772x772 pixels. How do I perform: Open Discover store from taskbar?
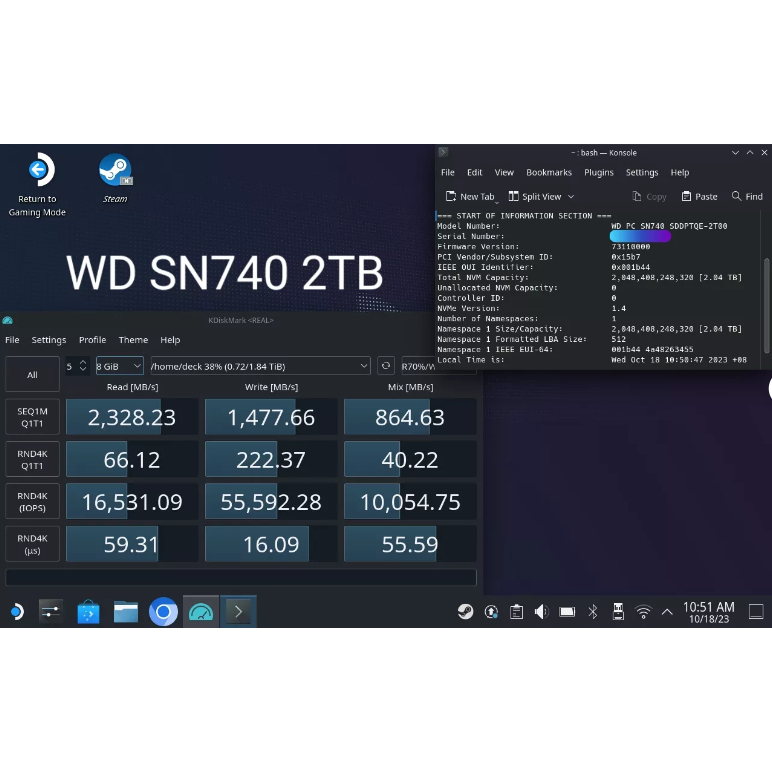tap(89, 611)
